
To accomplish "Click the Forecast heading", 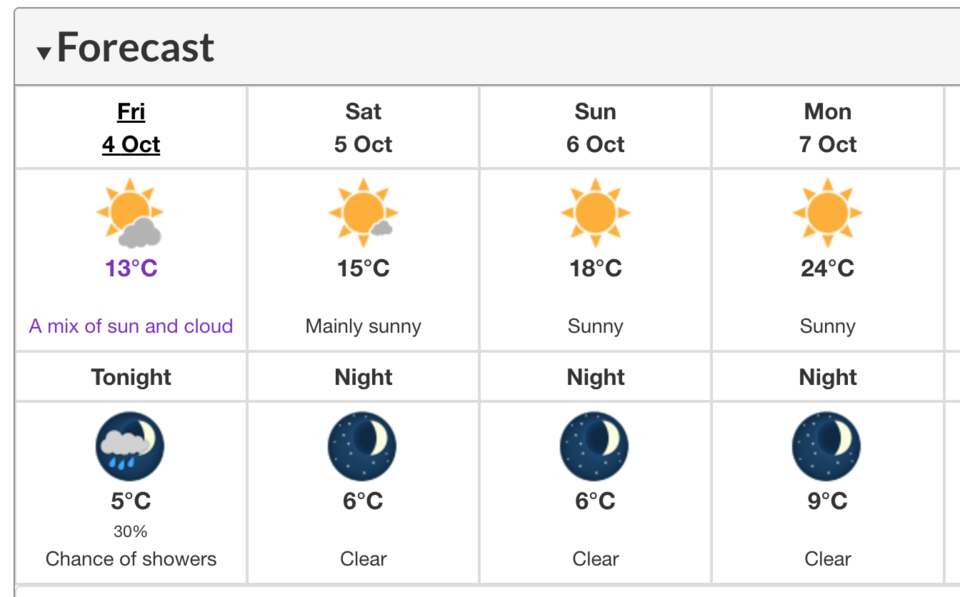I will tap(135, 47).
